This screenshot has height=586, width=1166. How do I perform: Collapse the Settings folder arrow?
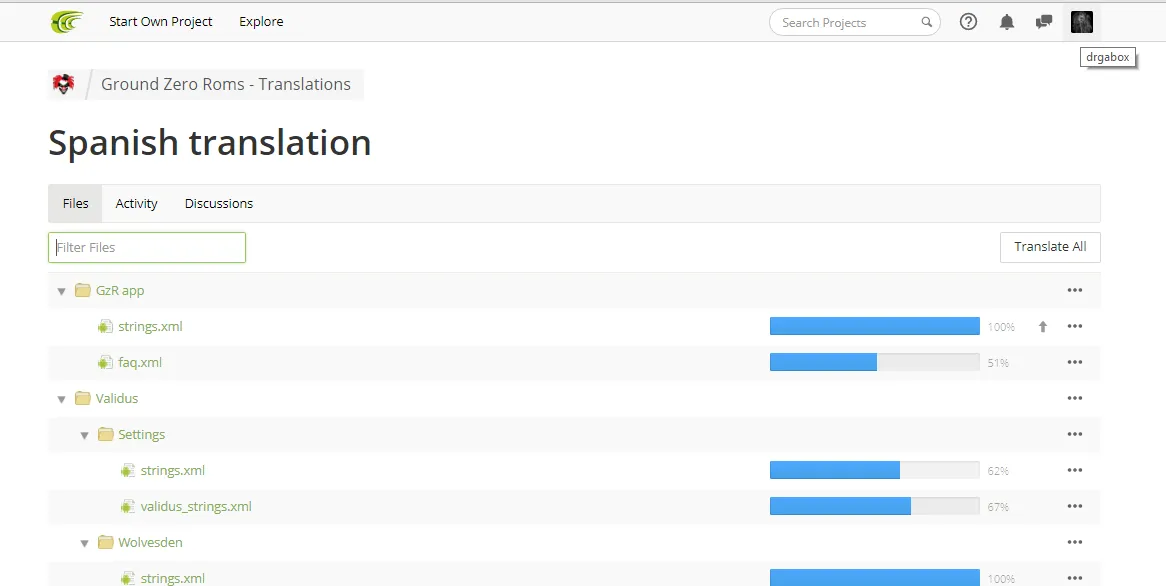[84, 436]
